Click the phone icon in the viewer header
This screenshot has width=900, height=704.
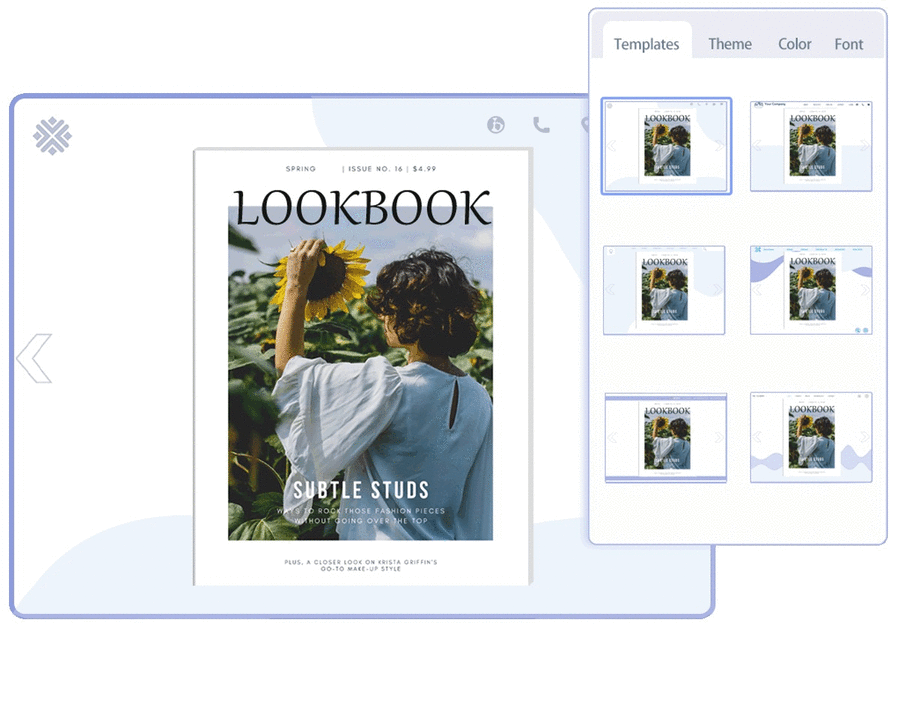point(541,125)
